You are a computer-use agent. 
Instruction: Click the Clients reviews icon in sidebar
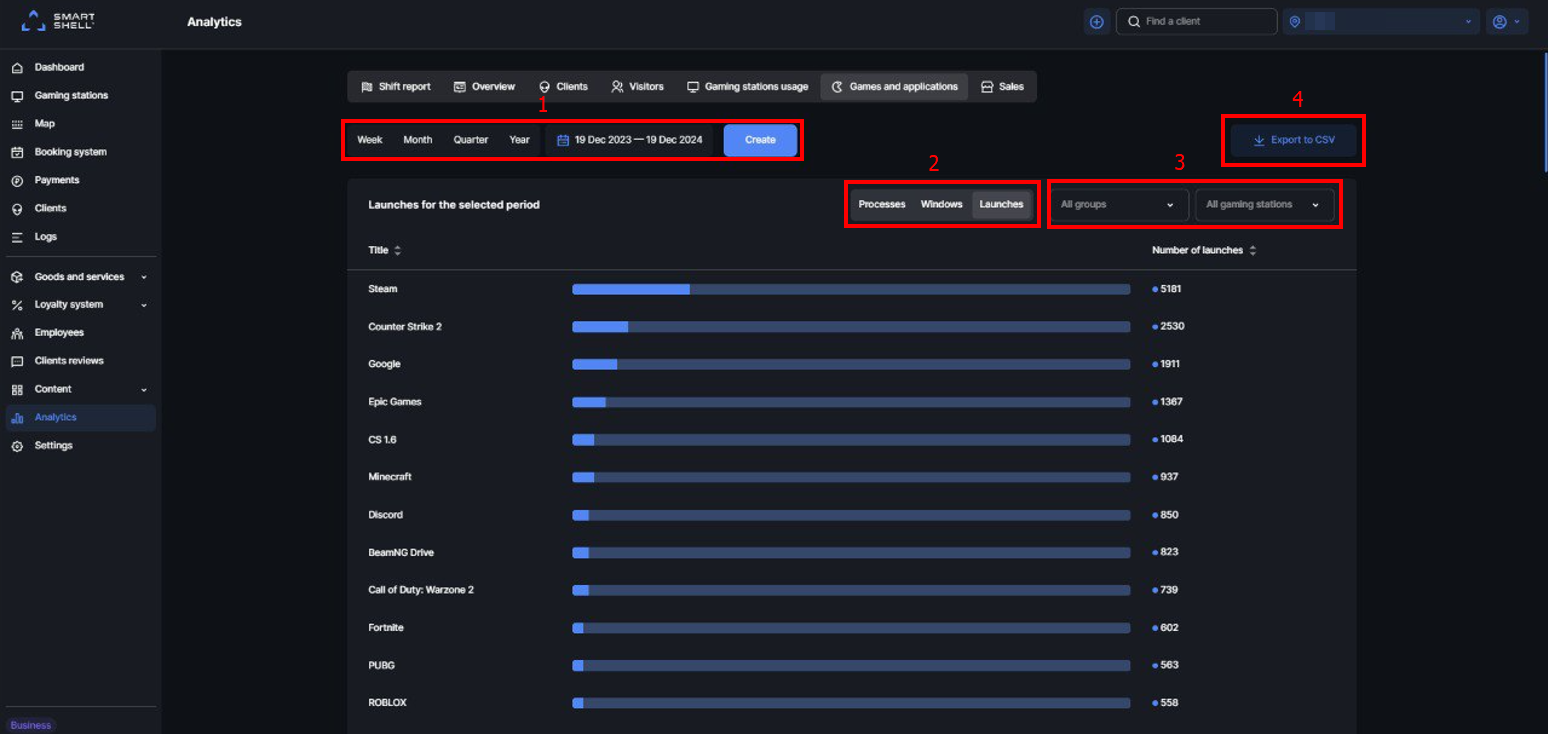[x=17, y=361]
